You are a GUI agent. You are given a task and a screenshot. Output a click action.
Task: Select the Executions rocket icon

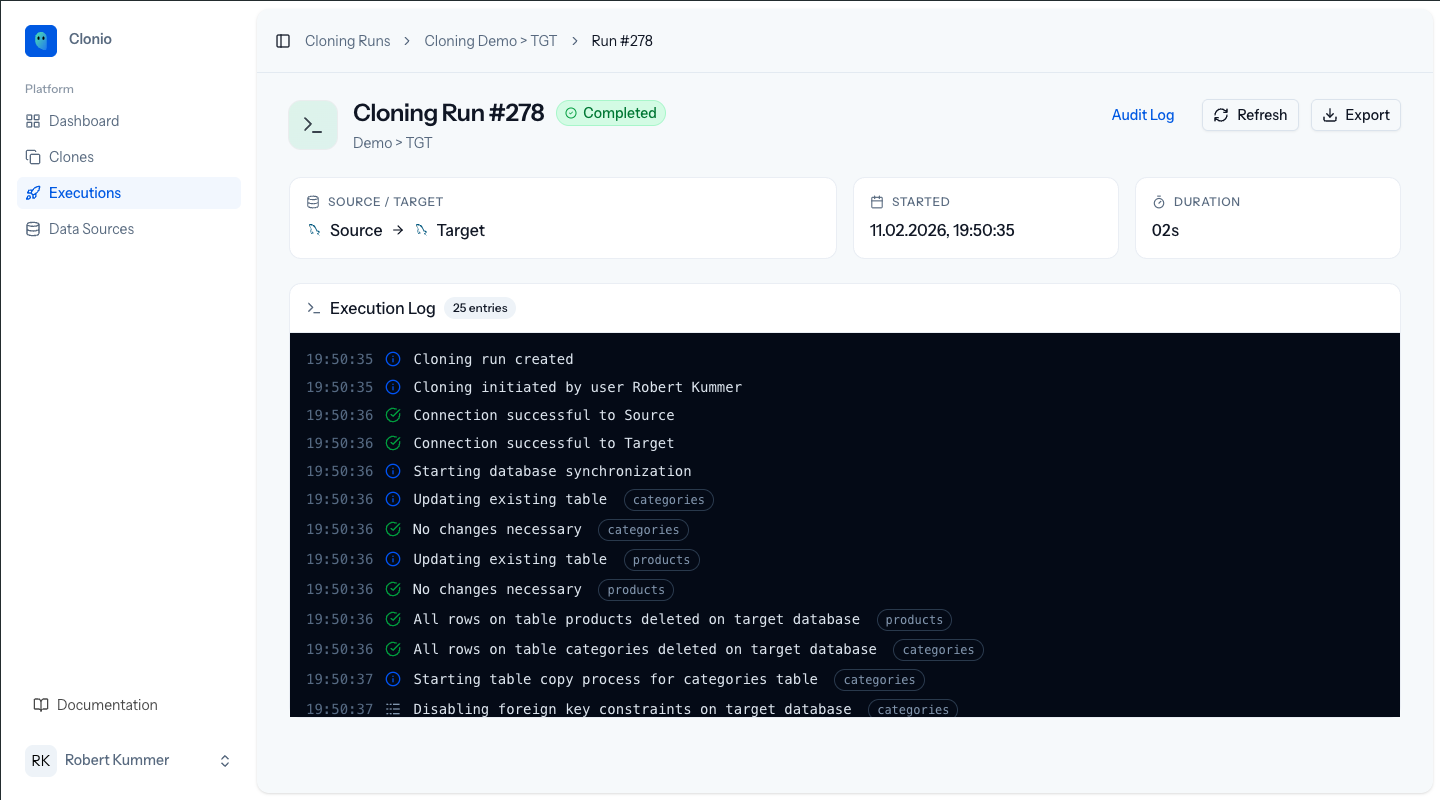click(35, 192)
